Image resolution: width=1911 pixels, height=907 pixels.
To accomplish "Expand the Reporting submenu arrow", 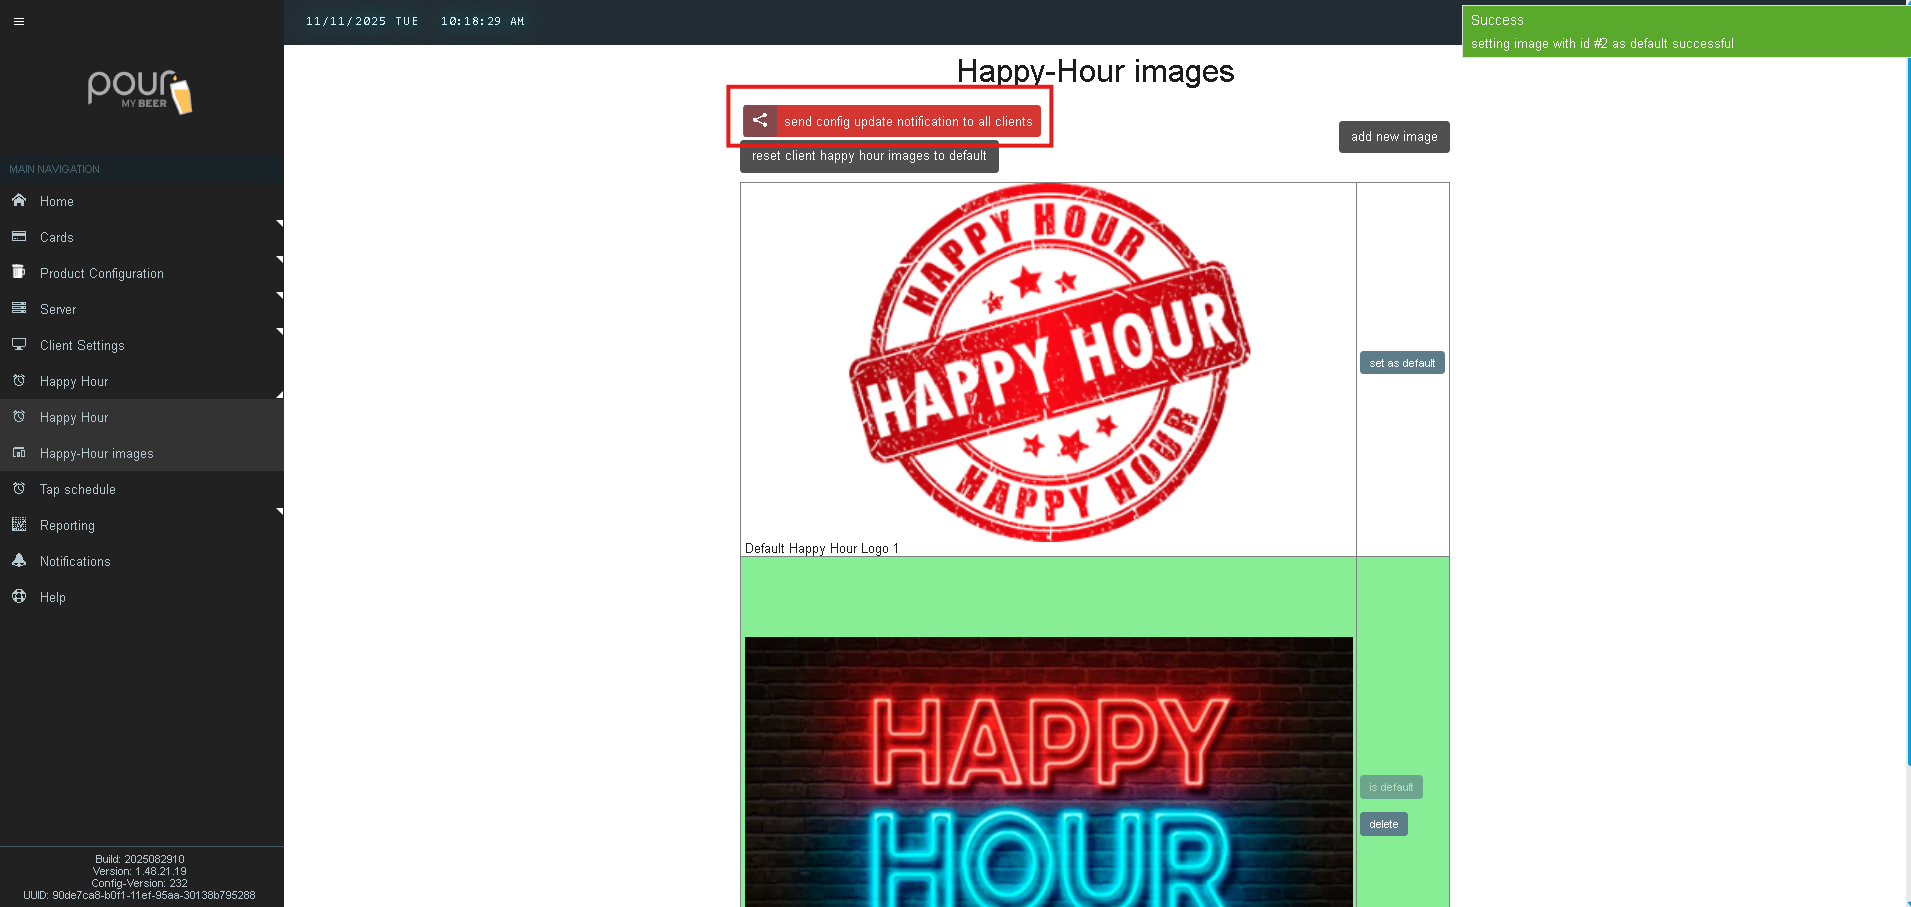I will pos(279,512).
